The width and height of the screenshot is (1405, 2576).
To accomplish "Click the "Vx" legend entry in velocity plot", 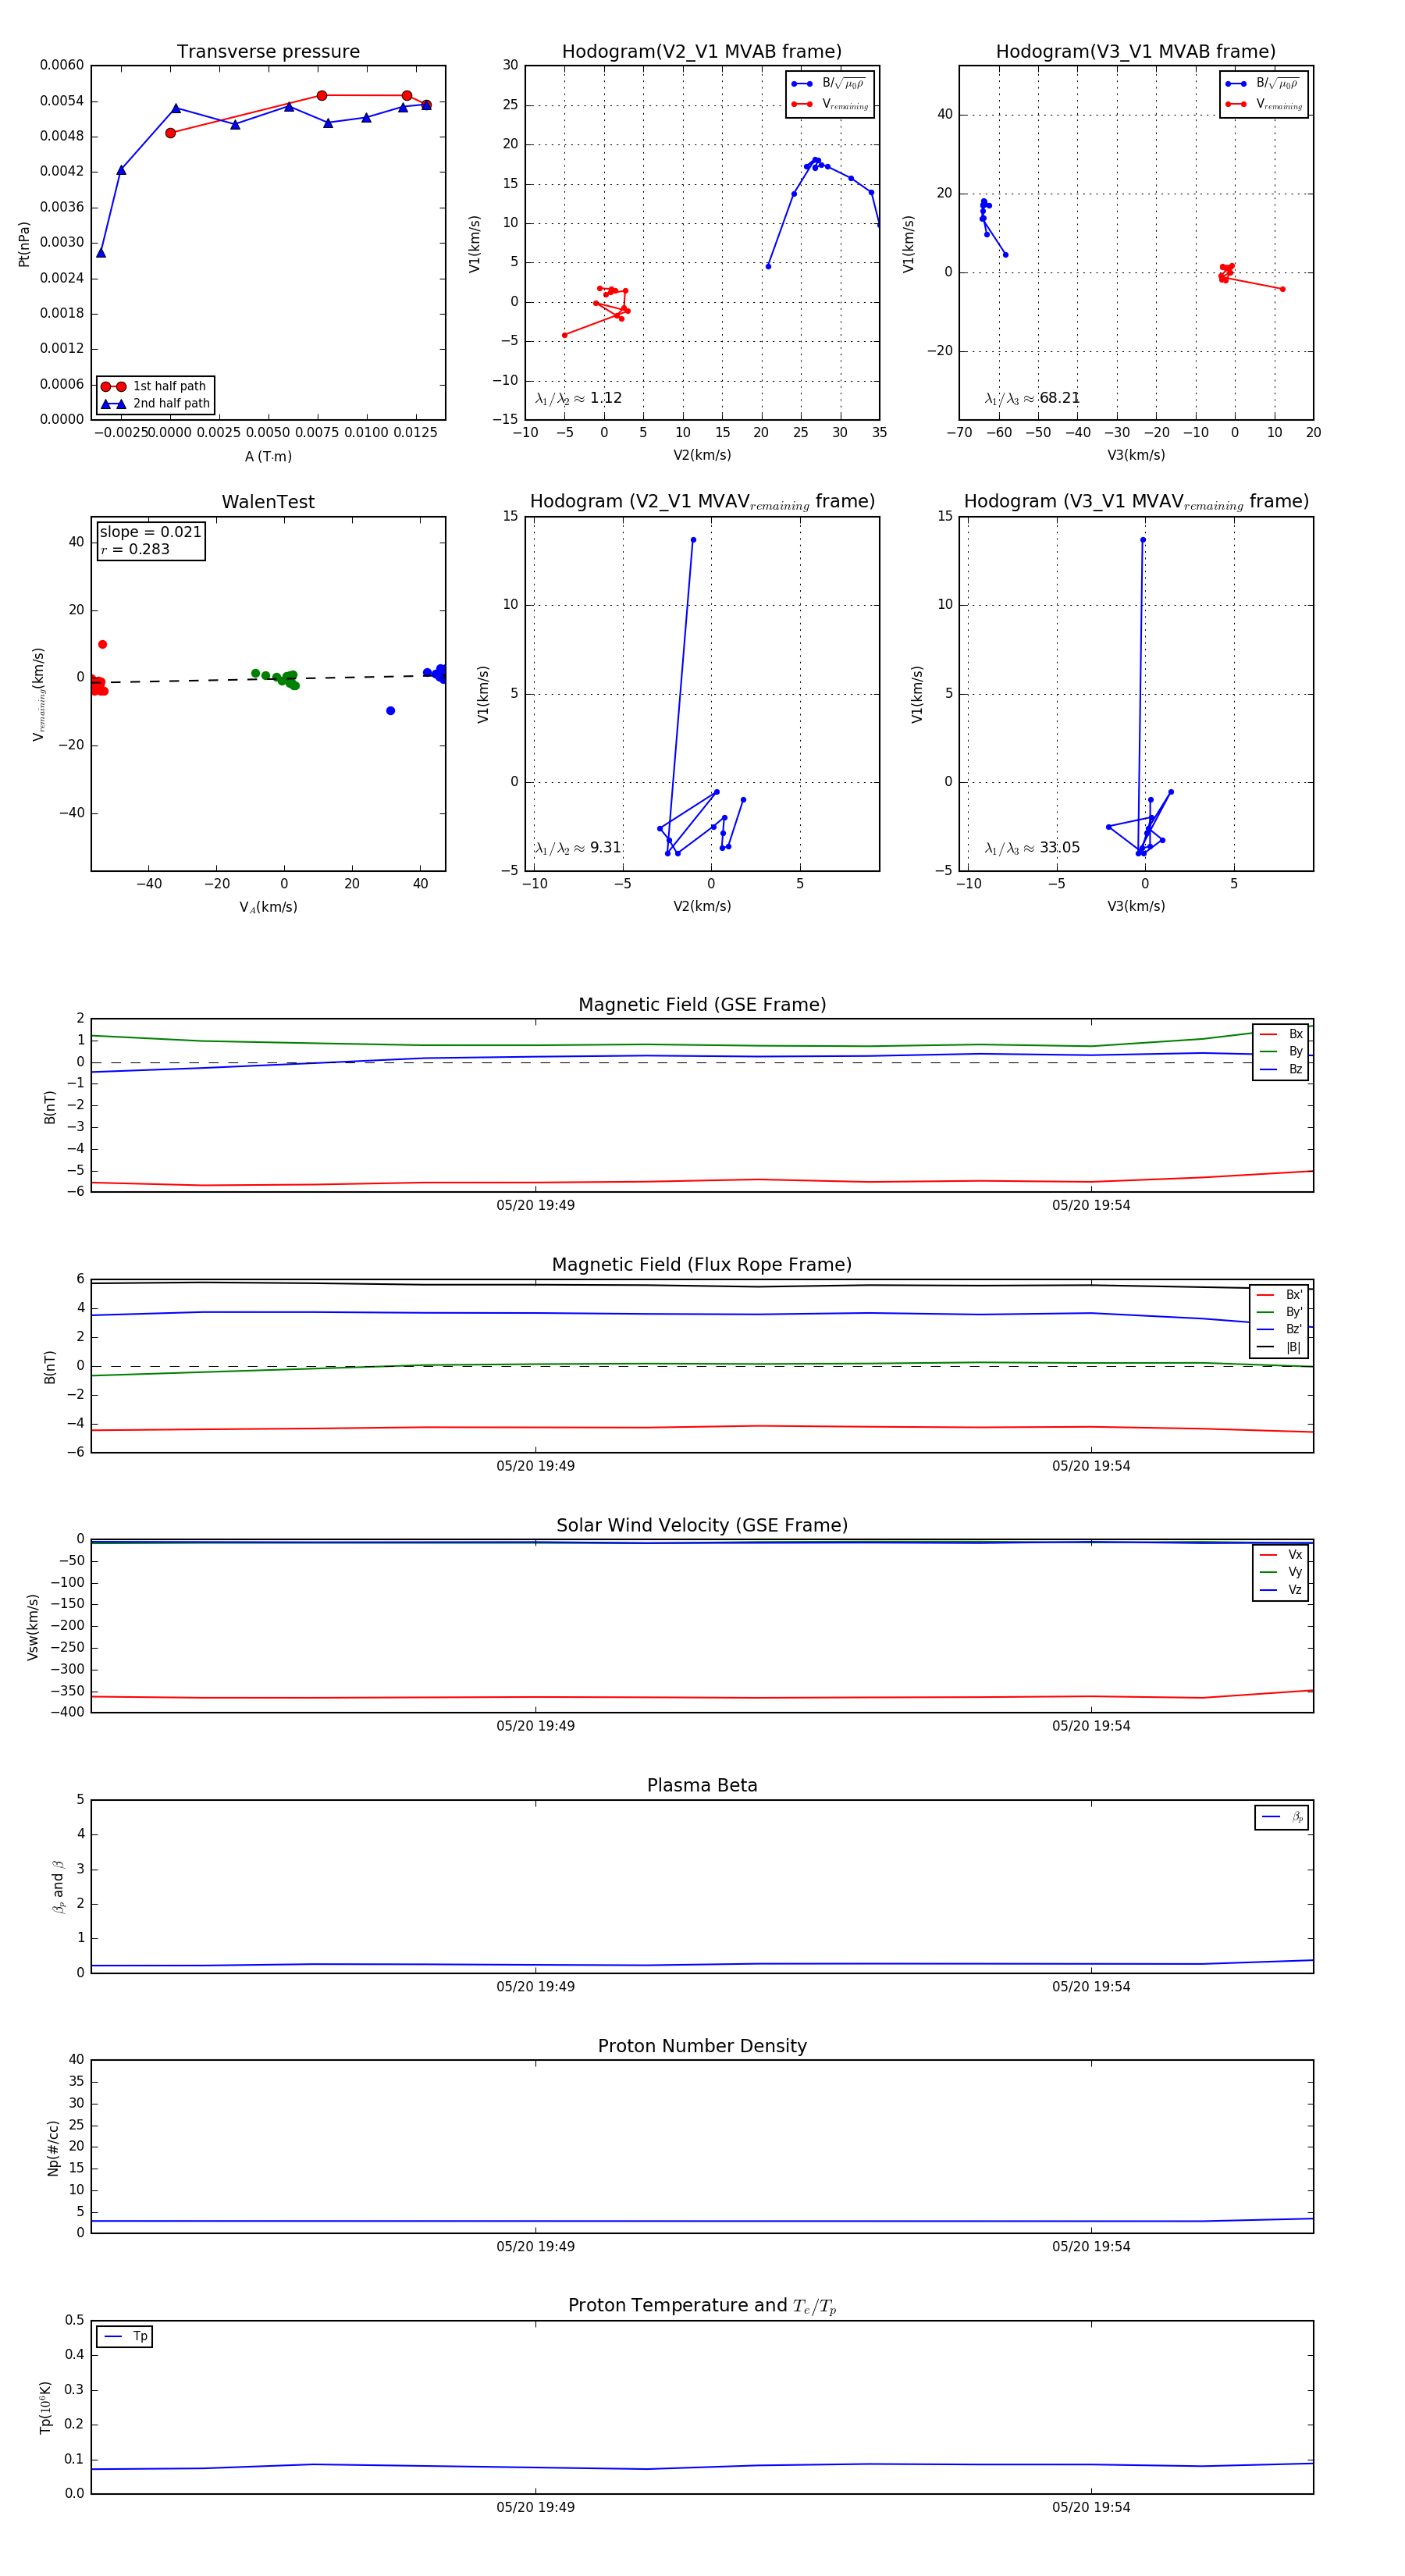I will 1281,1555.
